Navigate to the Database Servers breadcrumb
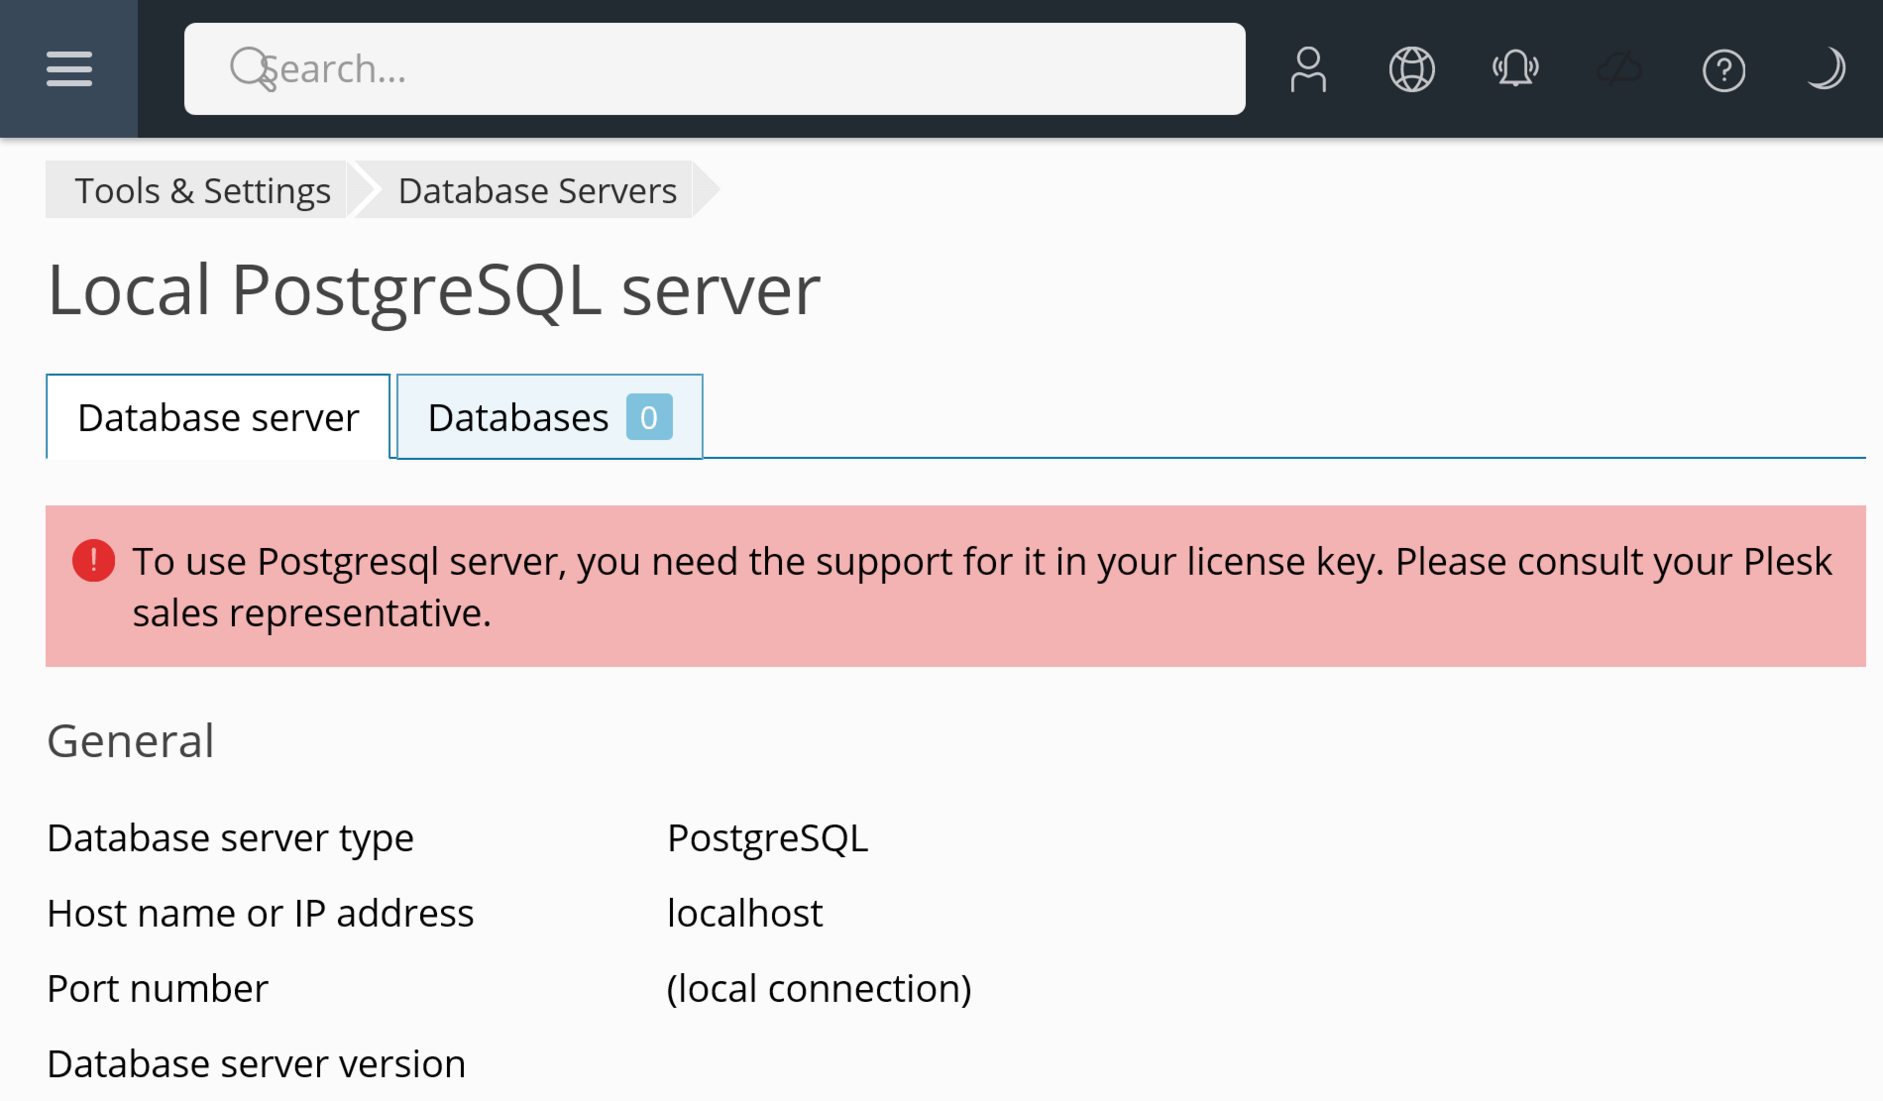Viewport: 1883px width, 1101px height. (537, 190)
